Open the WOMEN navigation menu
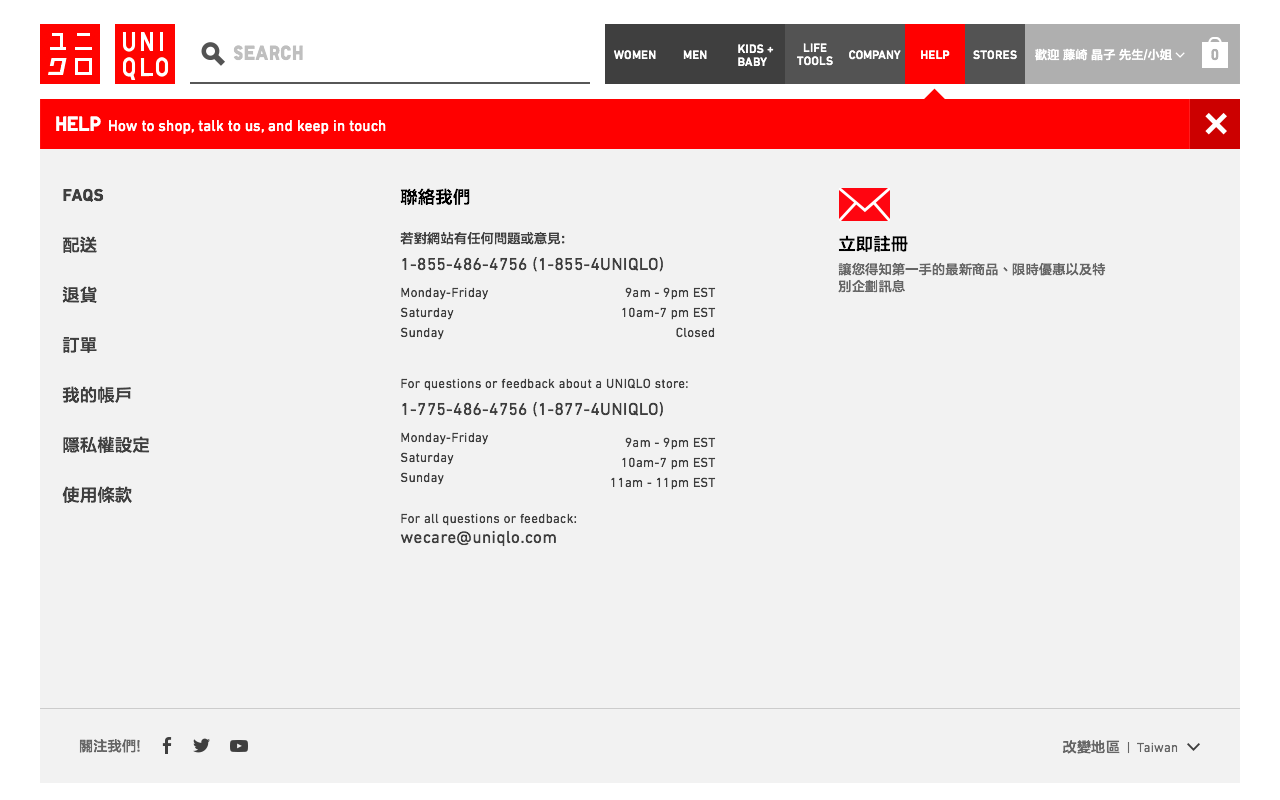 tap(635, 55)
